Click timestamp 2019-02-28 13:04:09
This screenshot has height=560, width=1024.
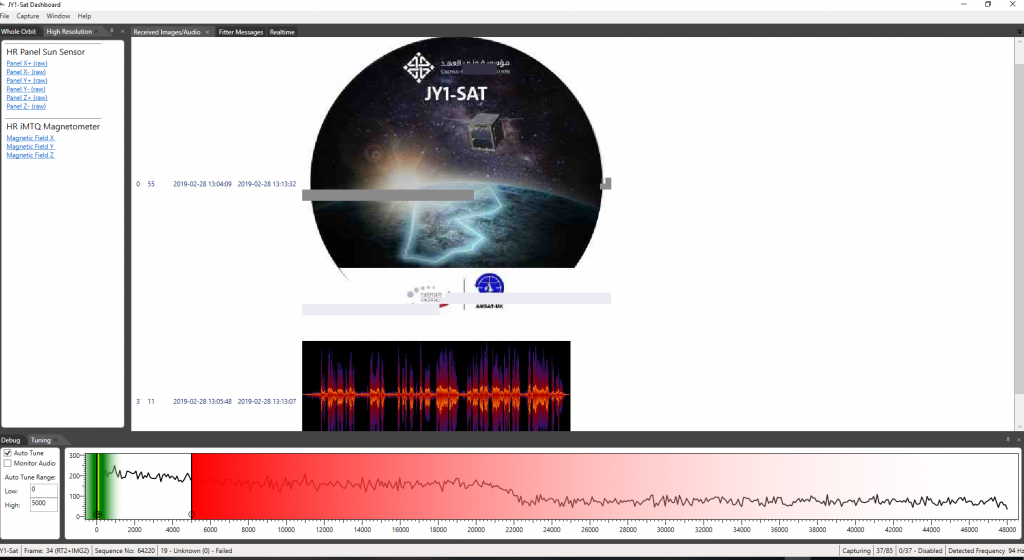click(202, 184)
